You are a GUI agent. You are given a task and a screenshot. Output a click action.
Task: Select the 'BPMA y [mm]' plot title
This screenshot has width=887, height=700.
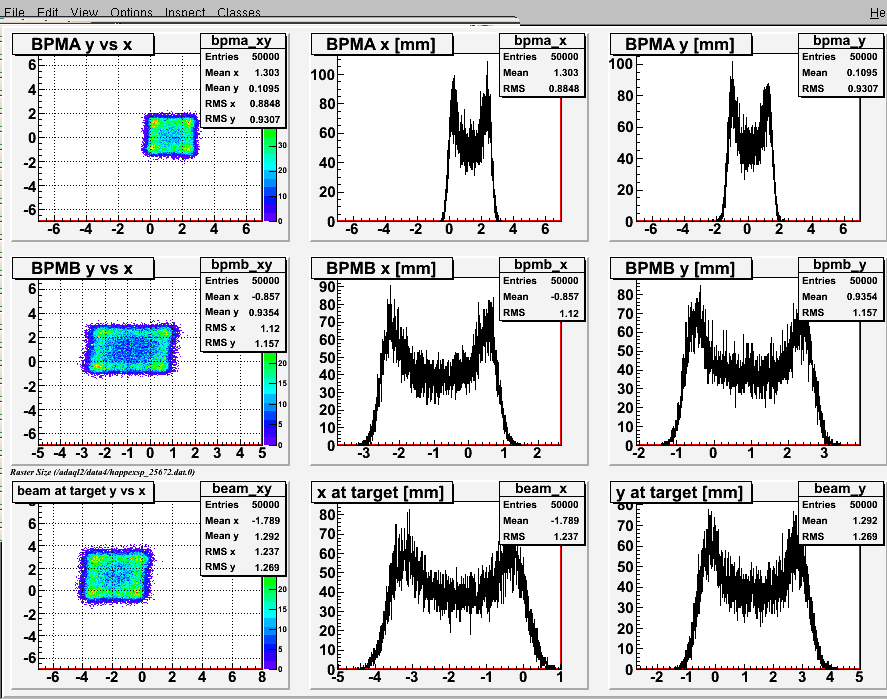click(x=681, y=44)
